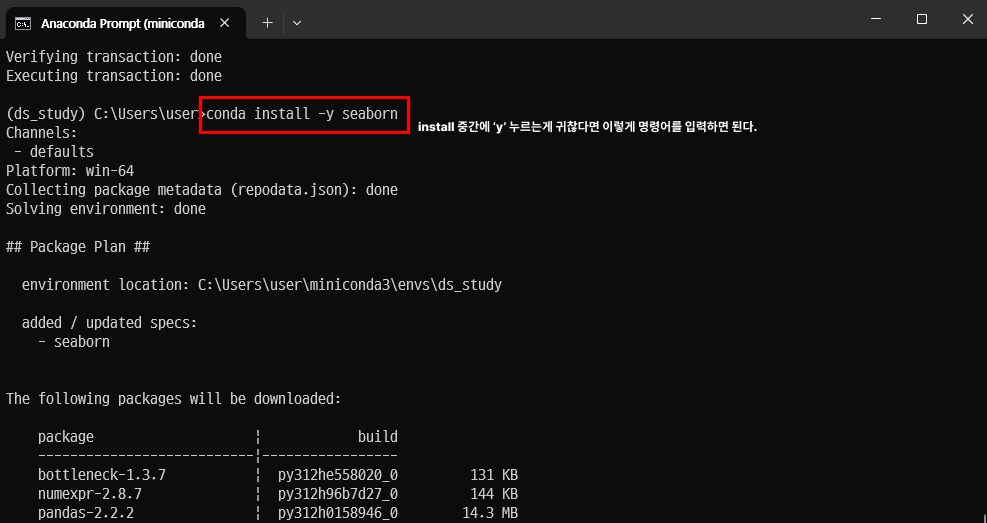Click the 'build' column header

[x=378, y=437]
